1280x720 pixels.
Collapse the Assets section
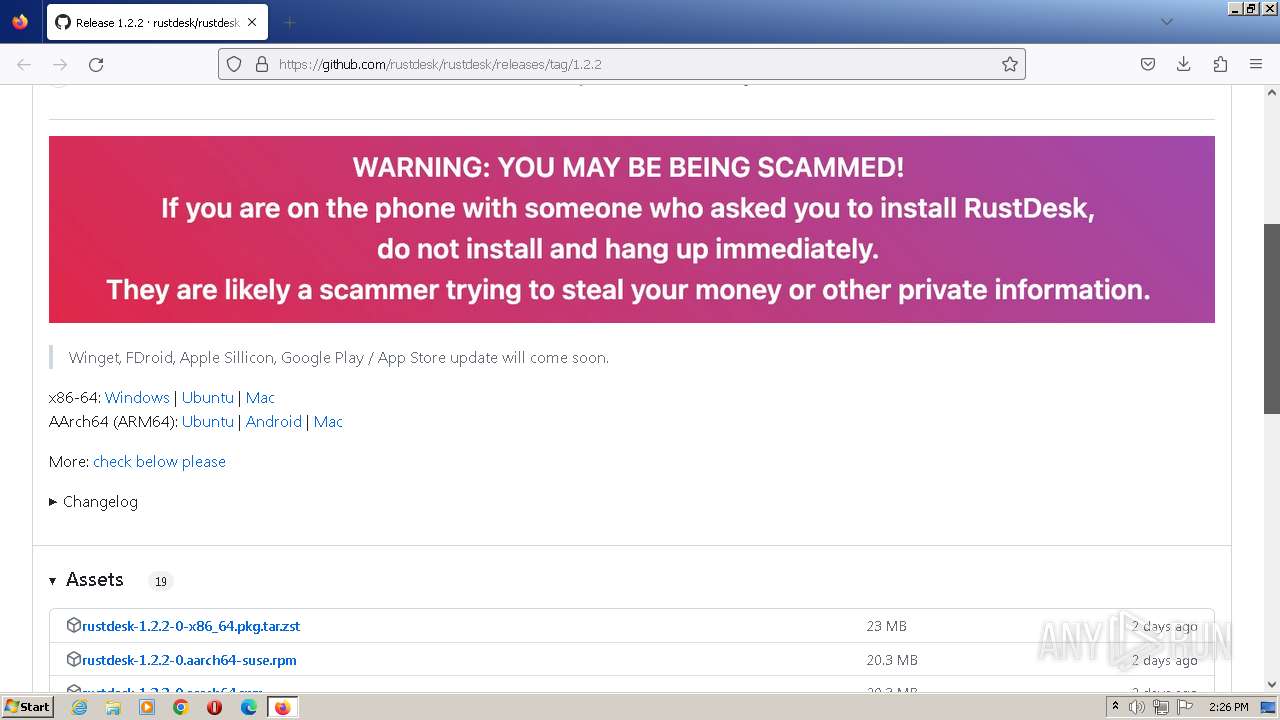click(86, 580)
